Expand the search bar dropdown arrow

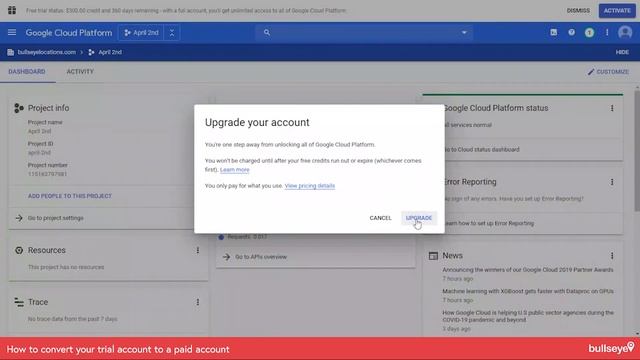464,32
